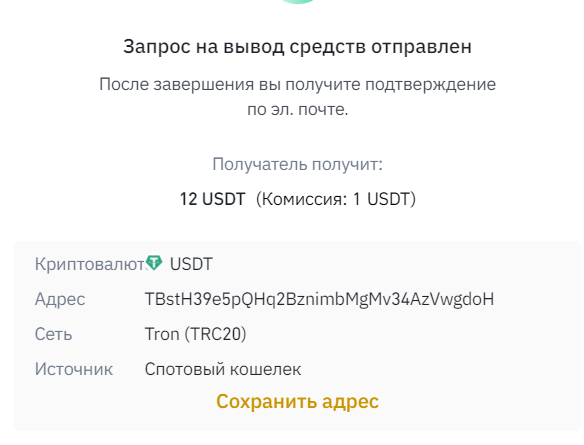The height and width of the screenshot is (445, 584).
Task: Click the Источник field label
Action: pos(74,369)
